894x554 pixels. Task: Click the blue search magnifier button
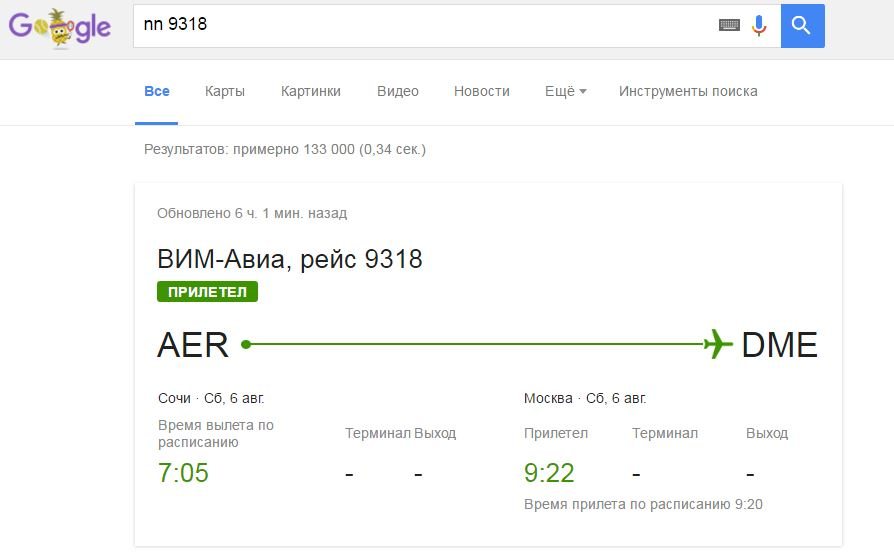(802, 26)
